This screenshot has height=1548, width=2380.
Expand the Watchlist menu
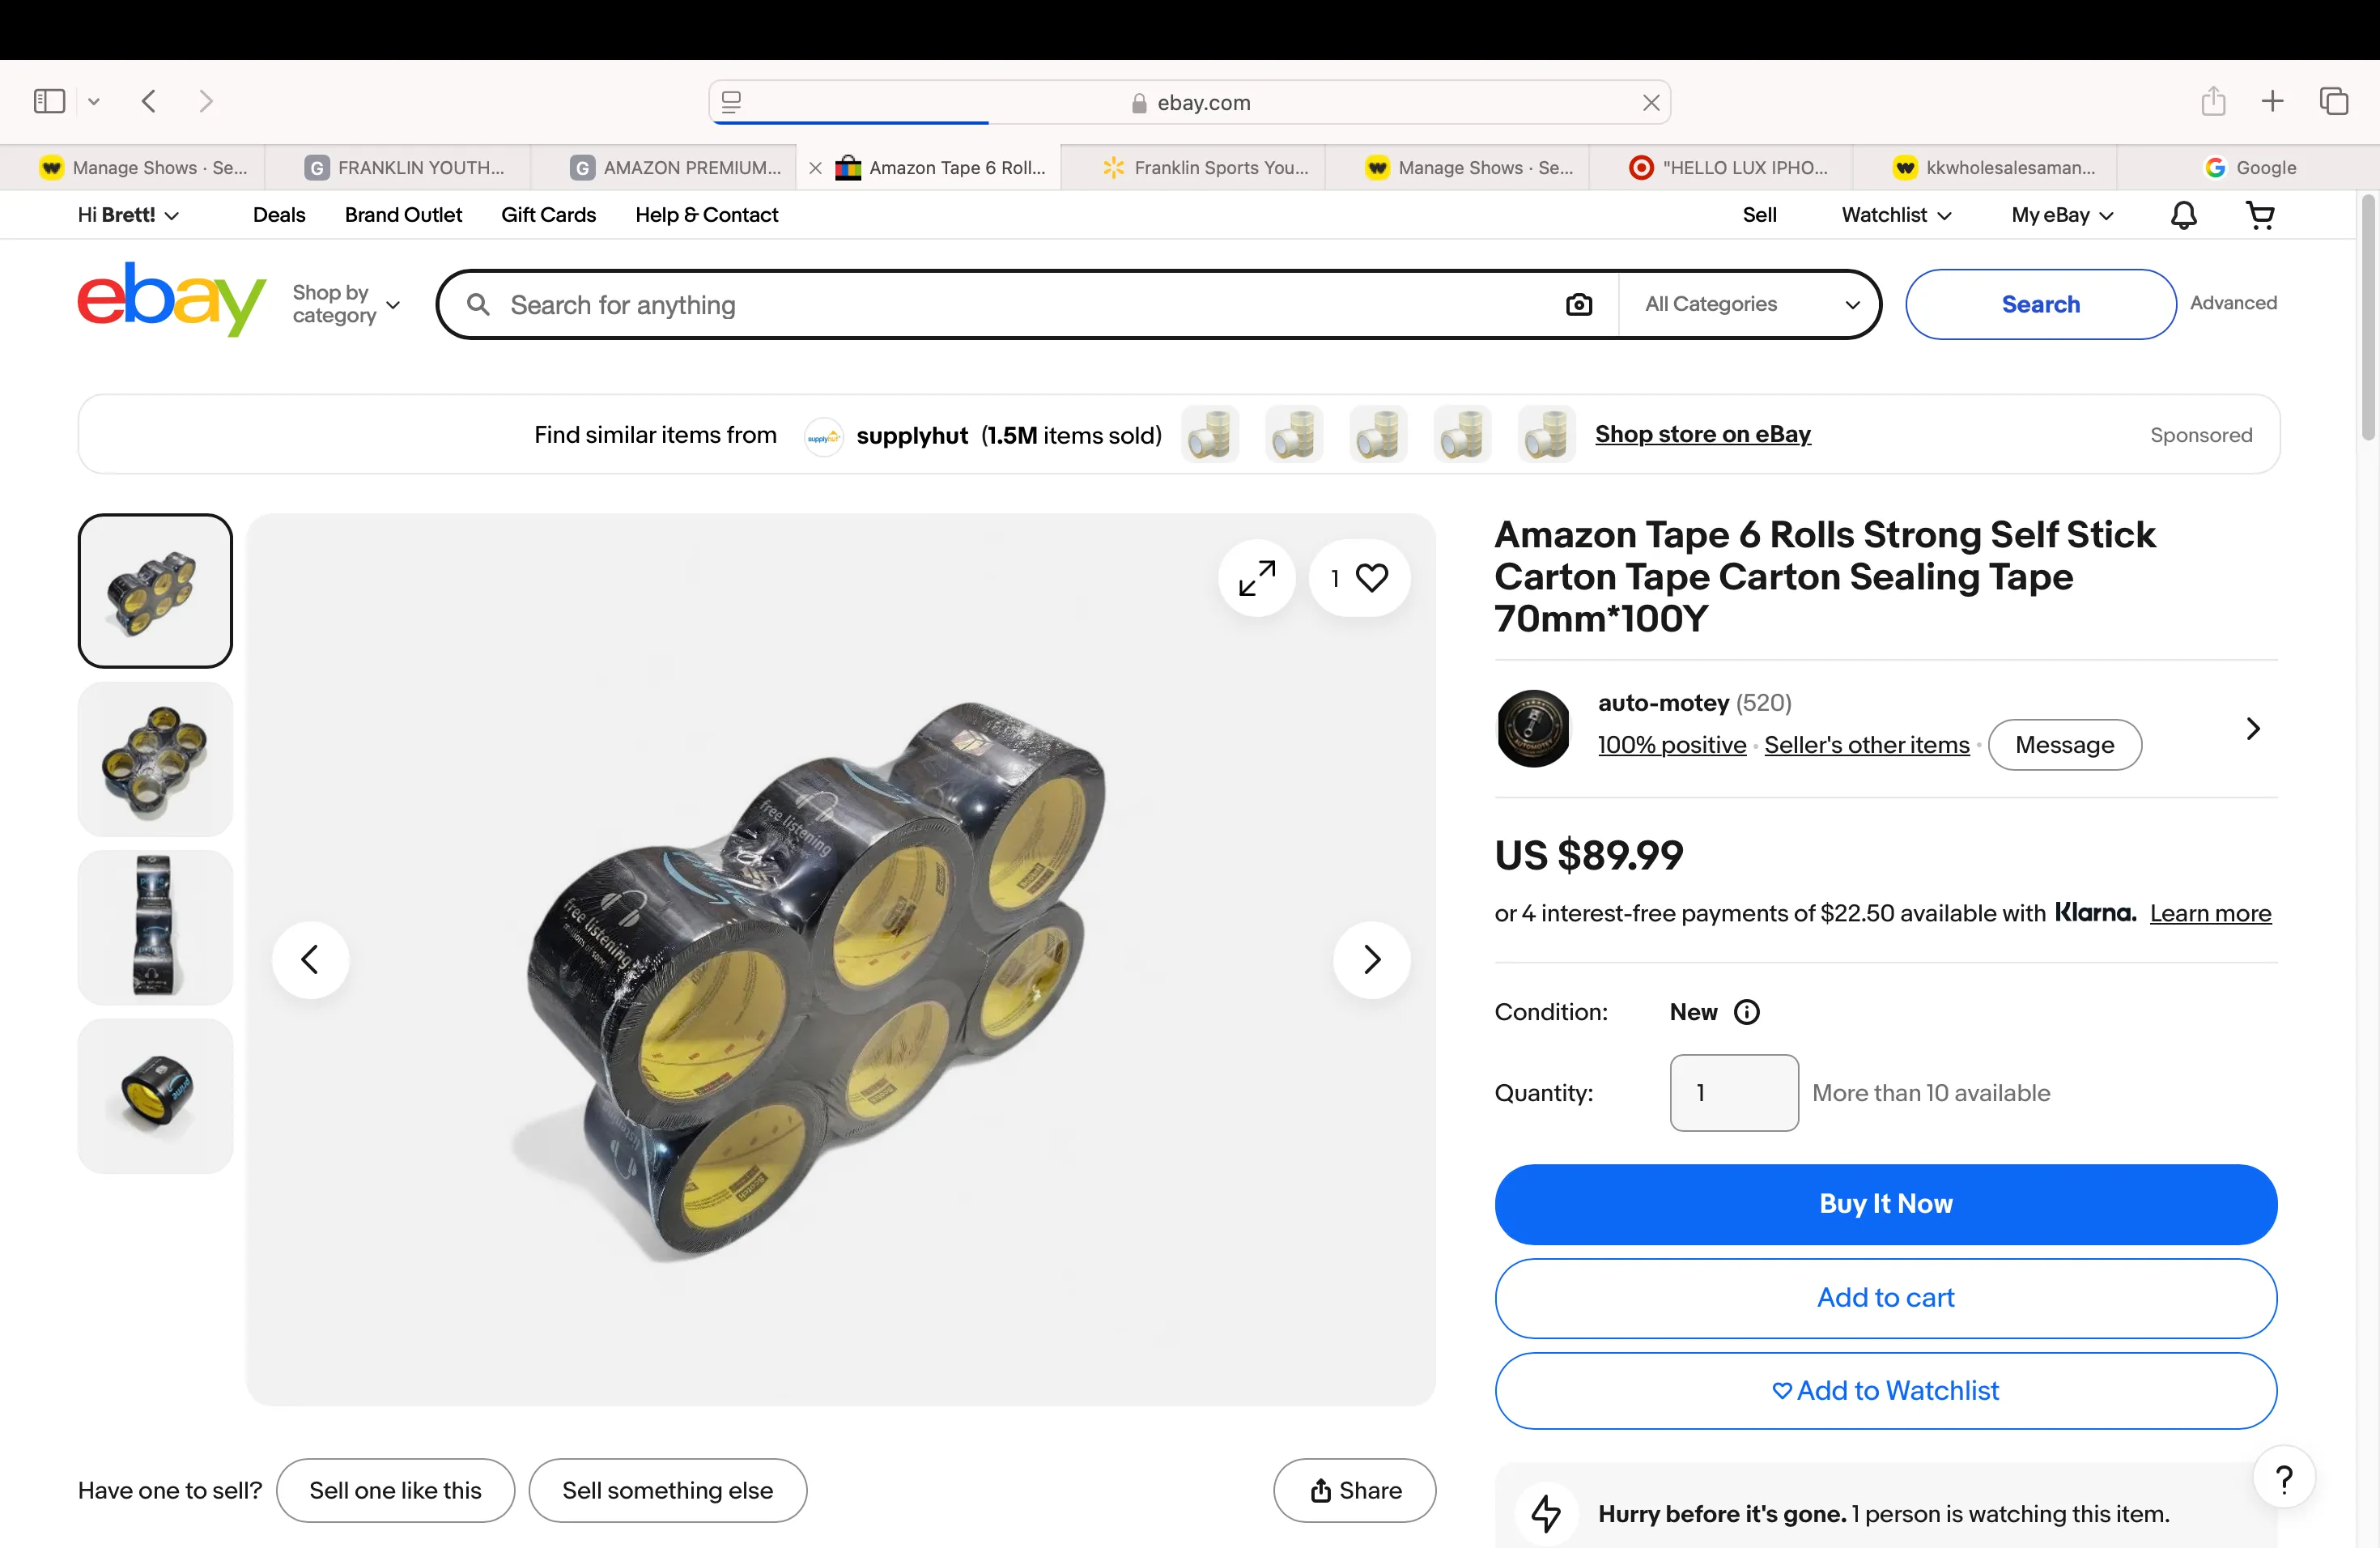(x=1897, y=215)
